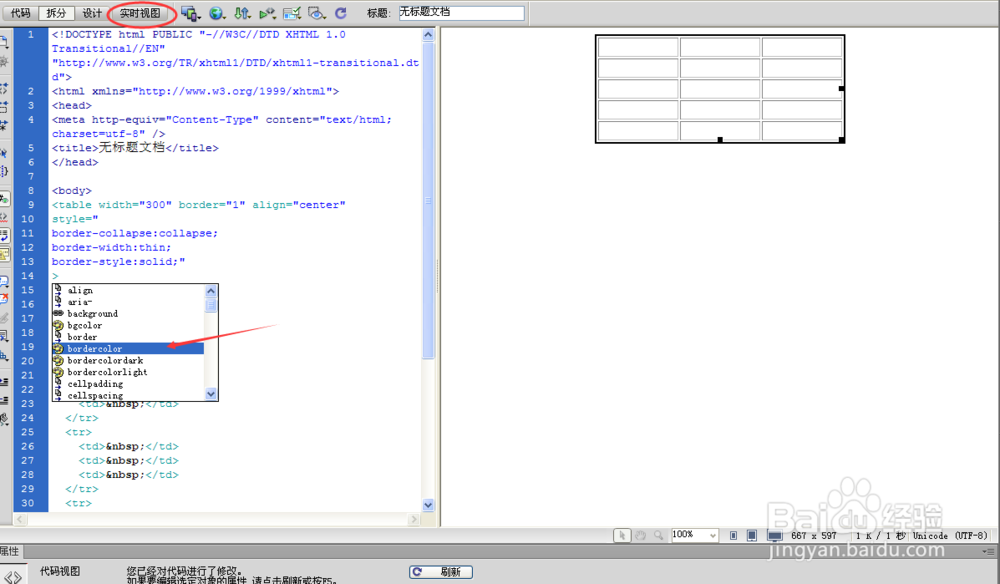Choose the desktop size window icon

click(775, 536)
